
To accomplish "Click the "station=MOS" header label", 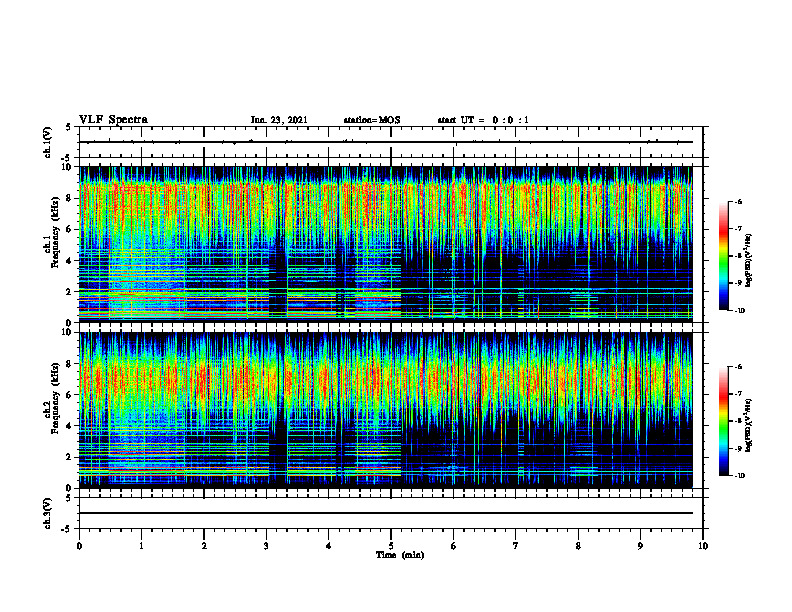I will point(372,120).
